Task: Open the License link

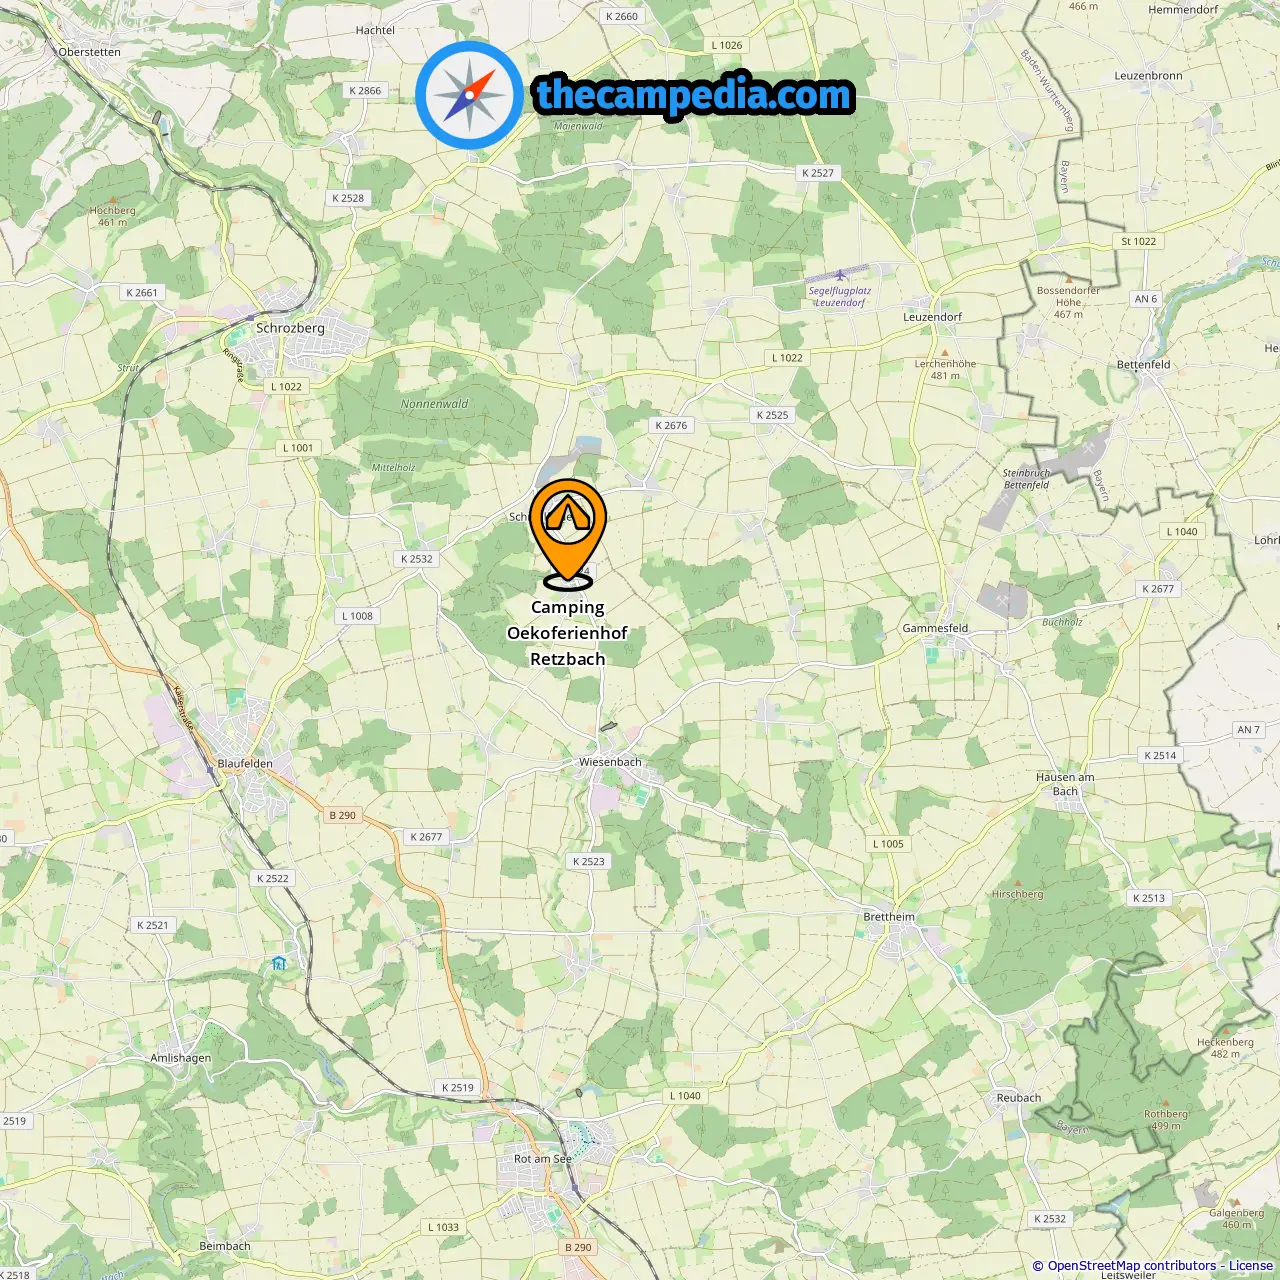Action: click(x=1251, y=1265)
